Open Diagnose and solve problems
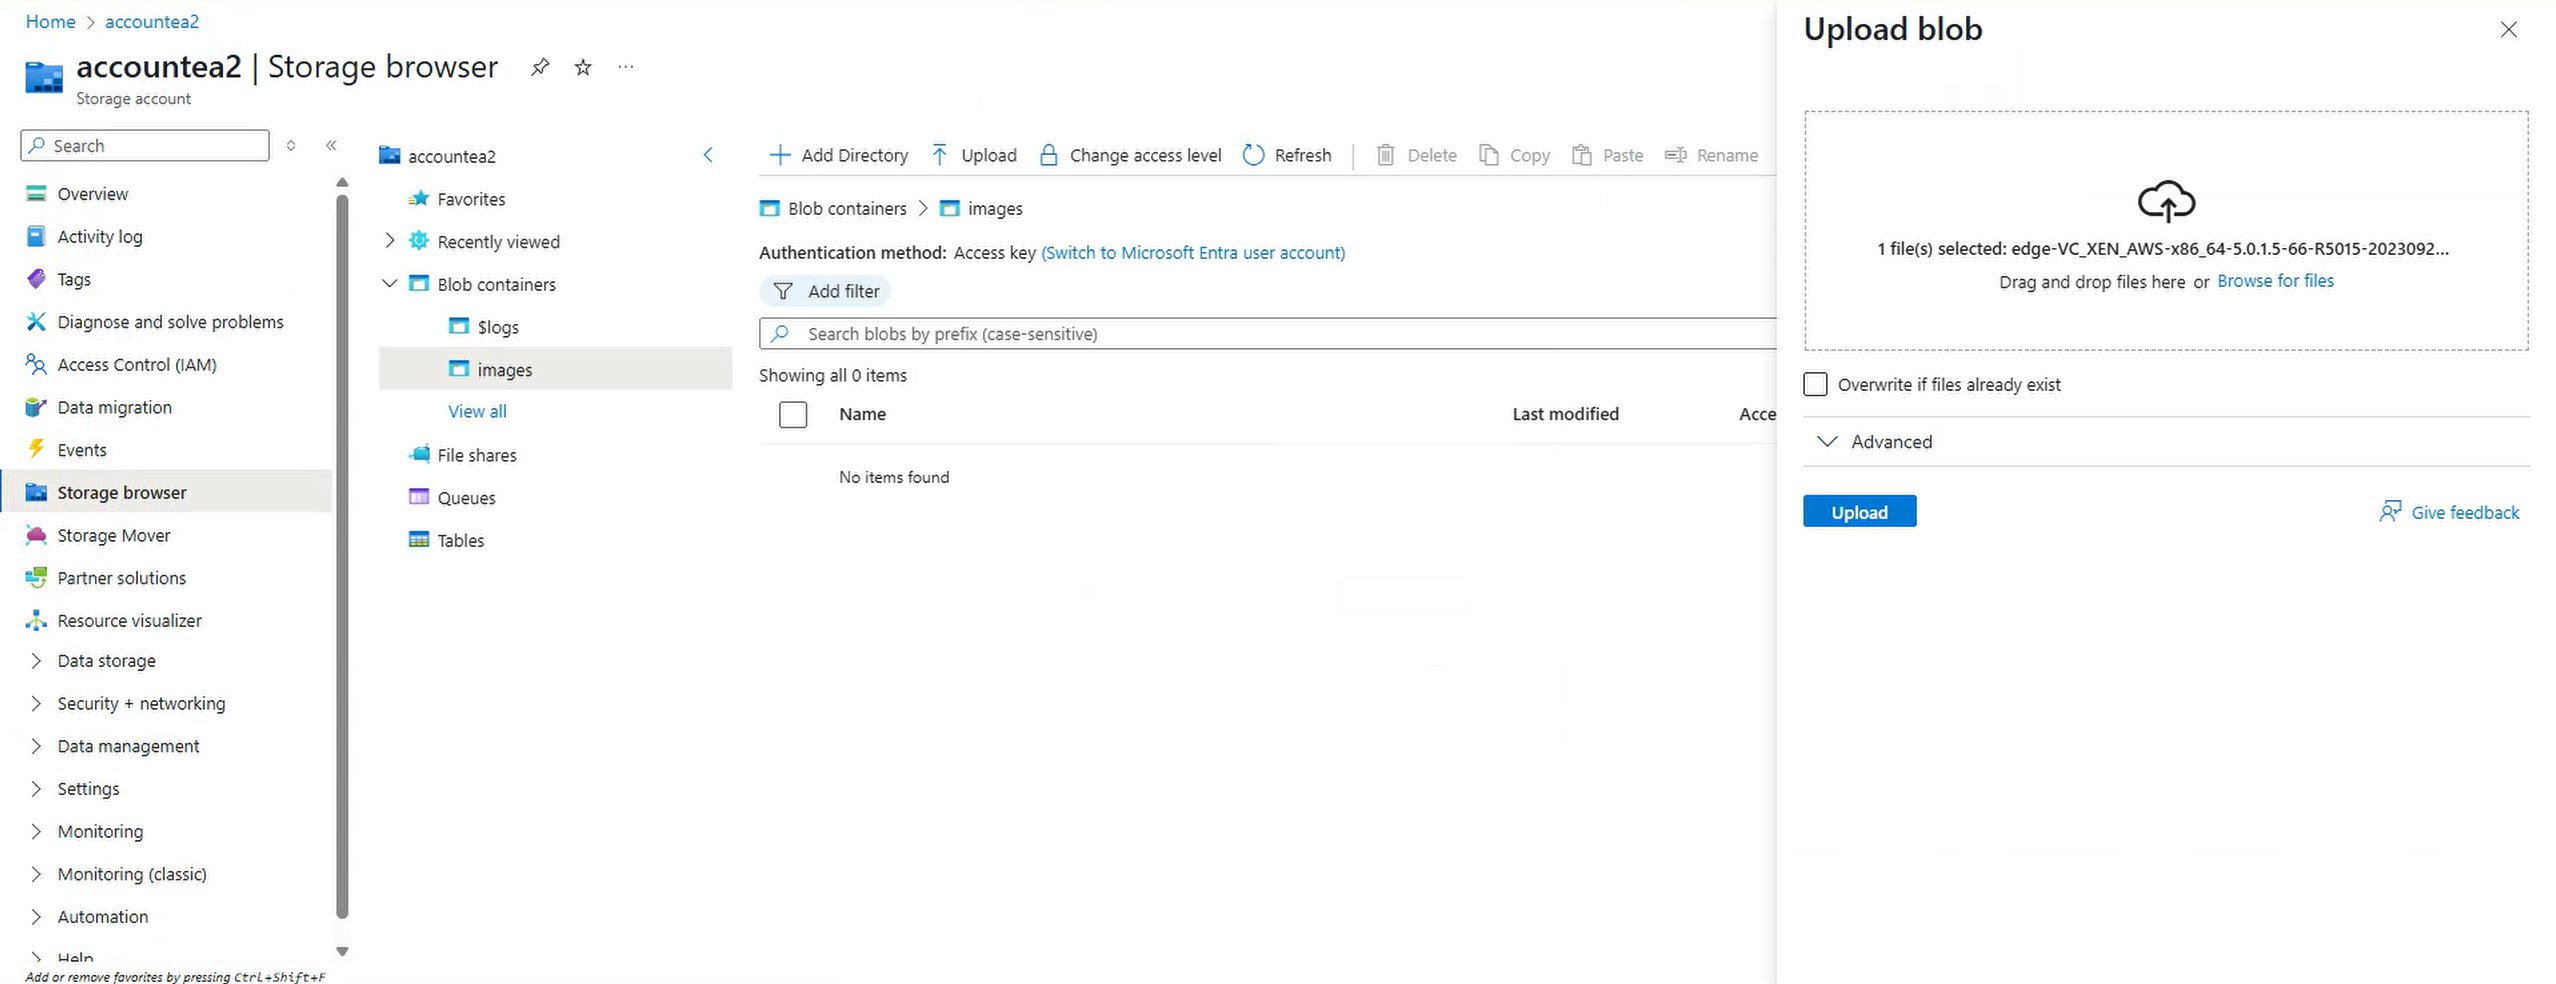 coord(170,322)
